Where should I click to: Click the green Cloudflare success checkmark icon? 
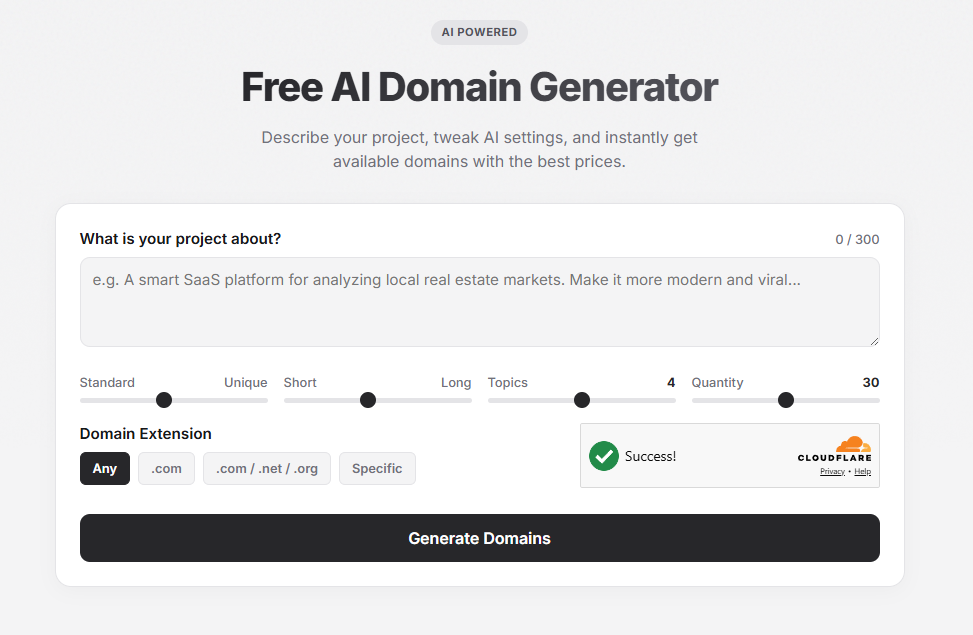click(604, 456)
